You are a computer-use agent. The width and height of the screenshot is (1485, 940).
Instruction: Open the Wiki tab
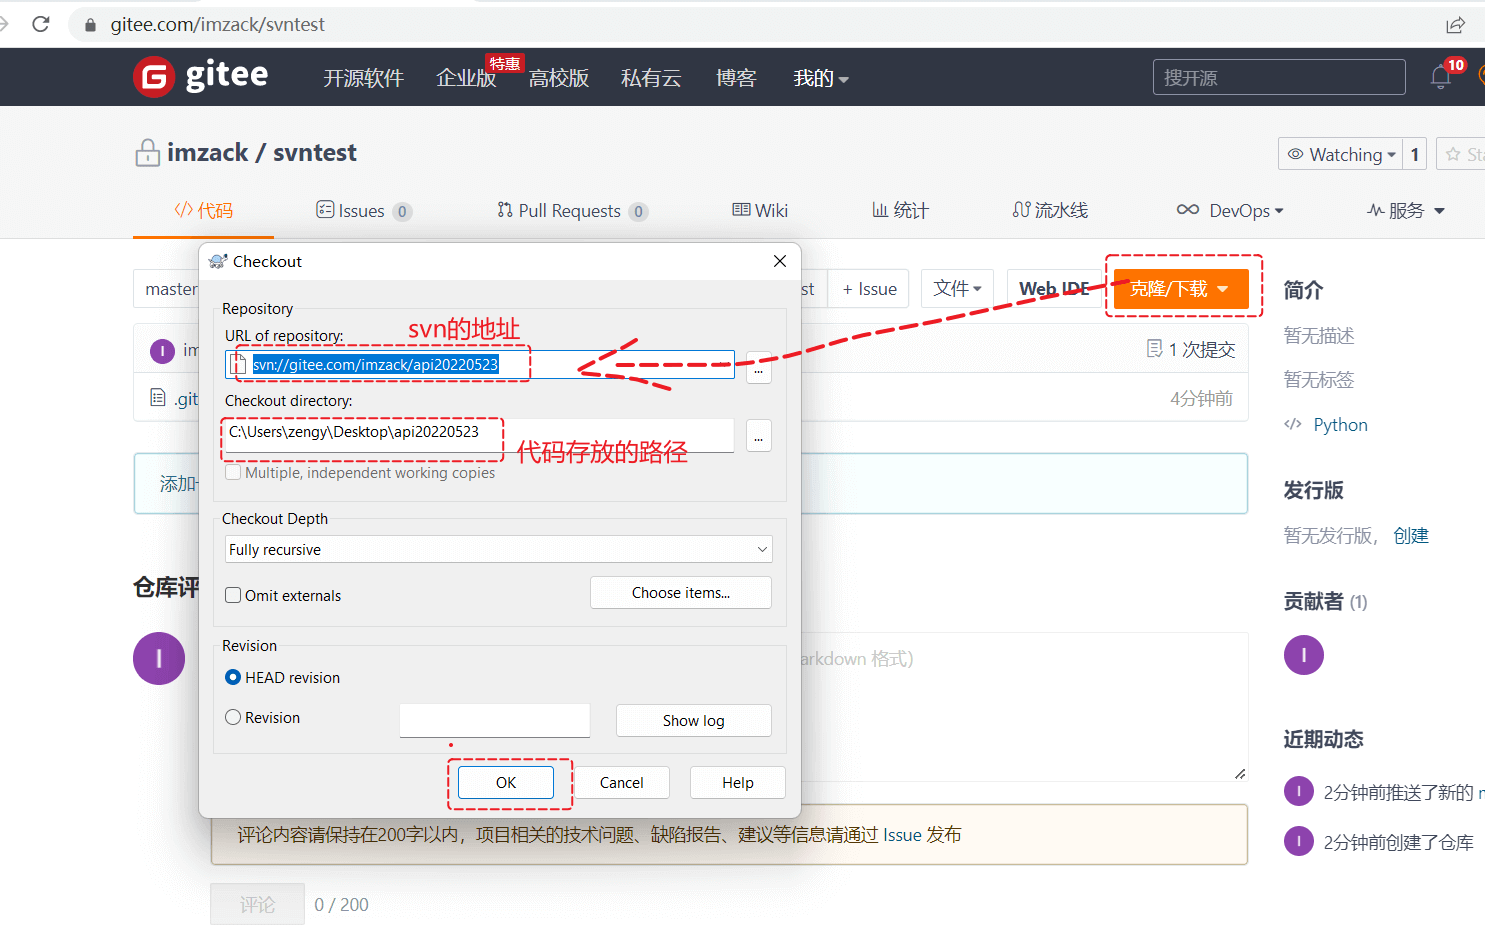[x=760, y=210]
